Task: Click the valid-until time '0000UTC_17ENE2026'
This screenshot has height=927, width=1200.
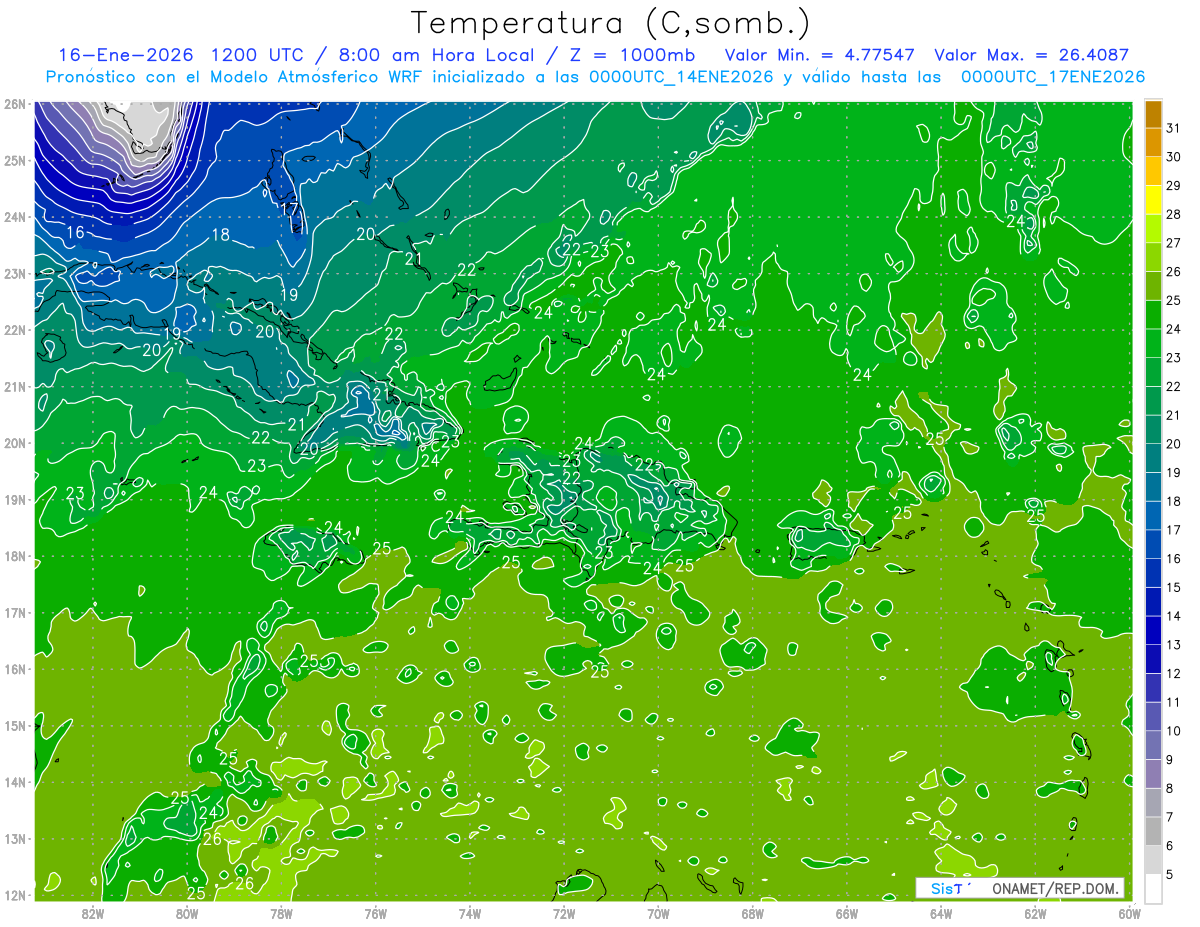Action: [x=1052, y=77]
